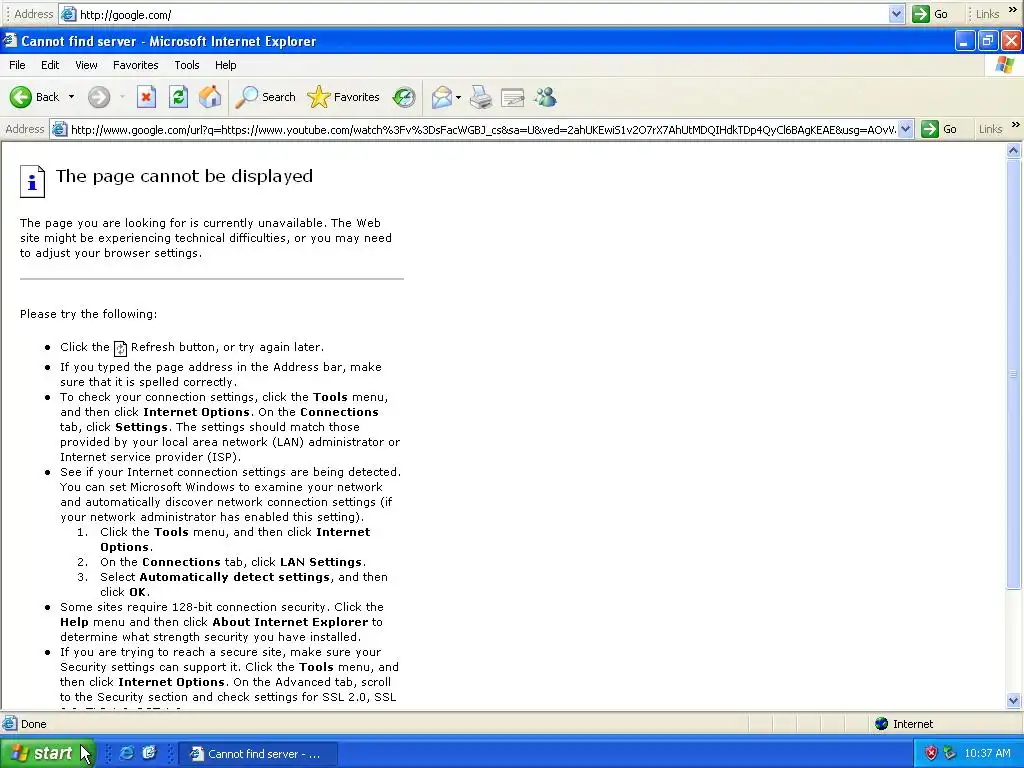The width and height of the screenshot is (1024, 768).
Task: Click the grey Forward arrow button
Action: [x=99, y=97]
